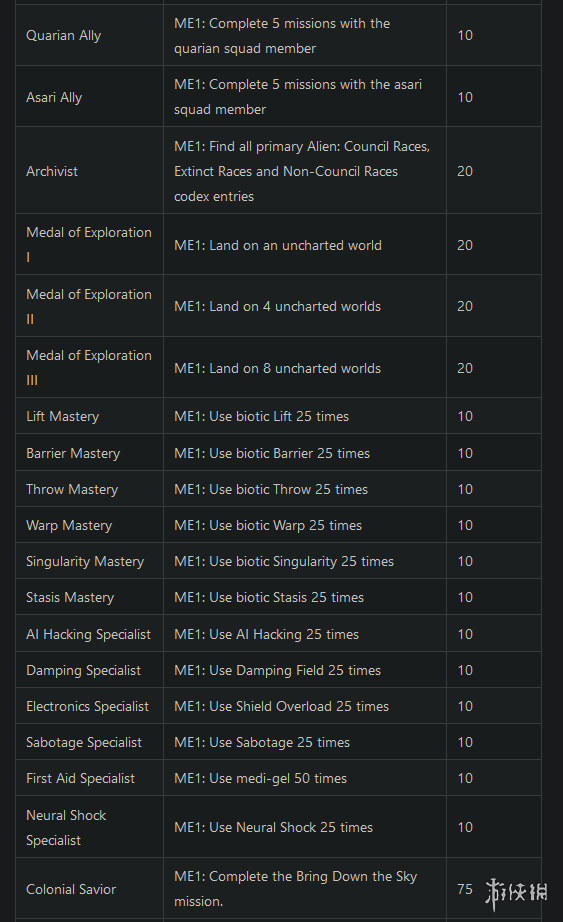Viewport: 563px width, 922px height.
Task: Select Electronics Specialist achievement name
Action: [87, 706]
